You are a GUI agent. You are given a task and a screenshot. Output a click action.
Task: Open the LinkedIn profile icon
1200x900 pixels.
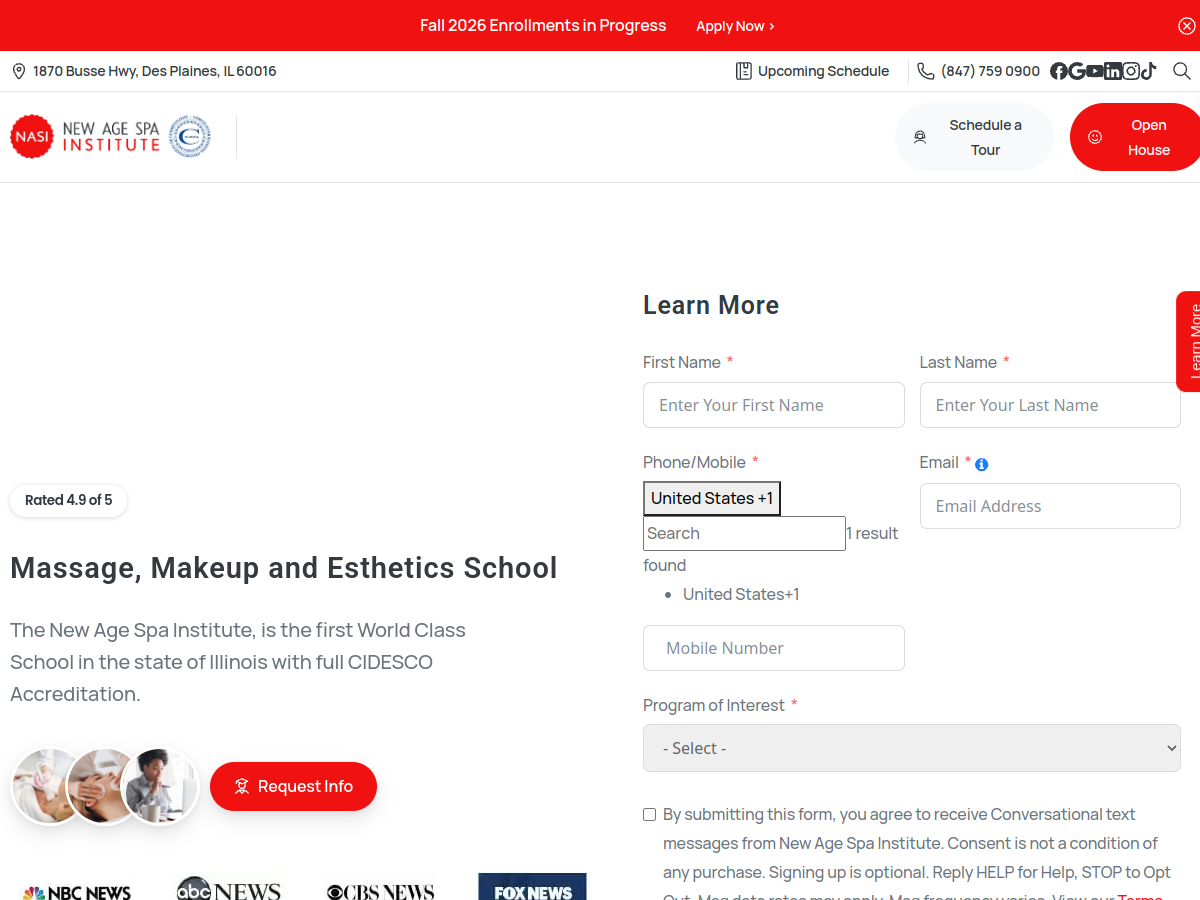(x=1112, y=71)
